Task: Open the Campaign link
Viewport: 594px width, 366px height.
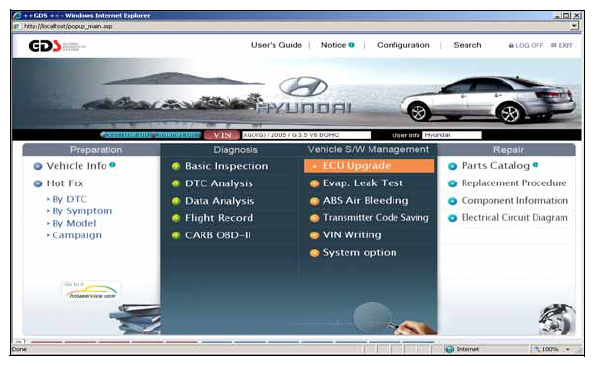Action: coord(77,235)
